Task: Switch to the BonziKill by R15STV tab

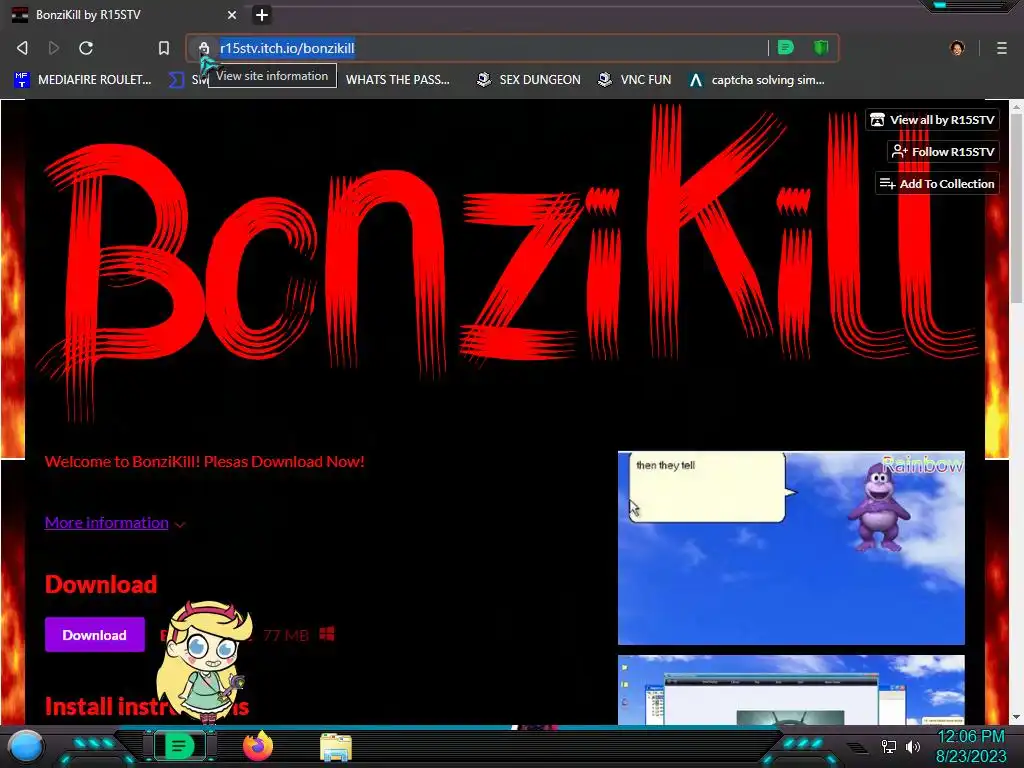Action: click(x=124, y=14)
